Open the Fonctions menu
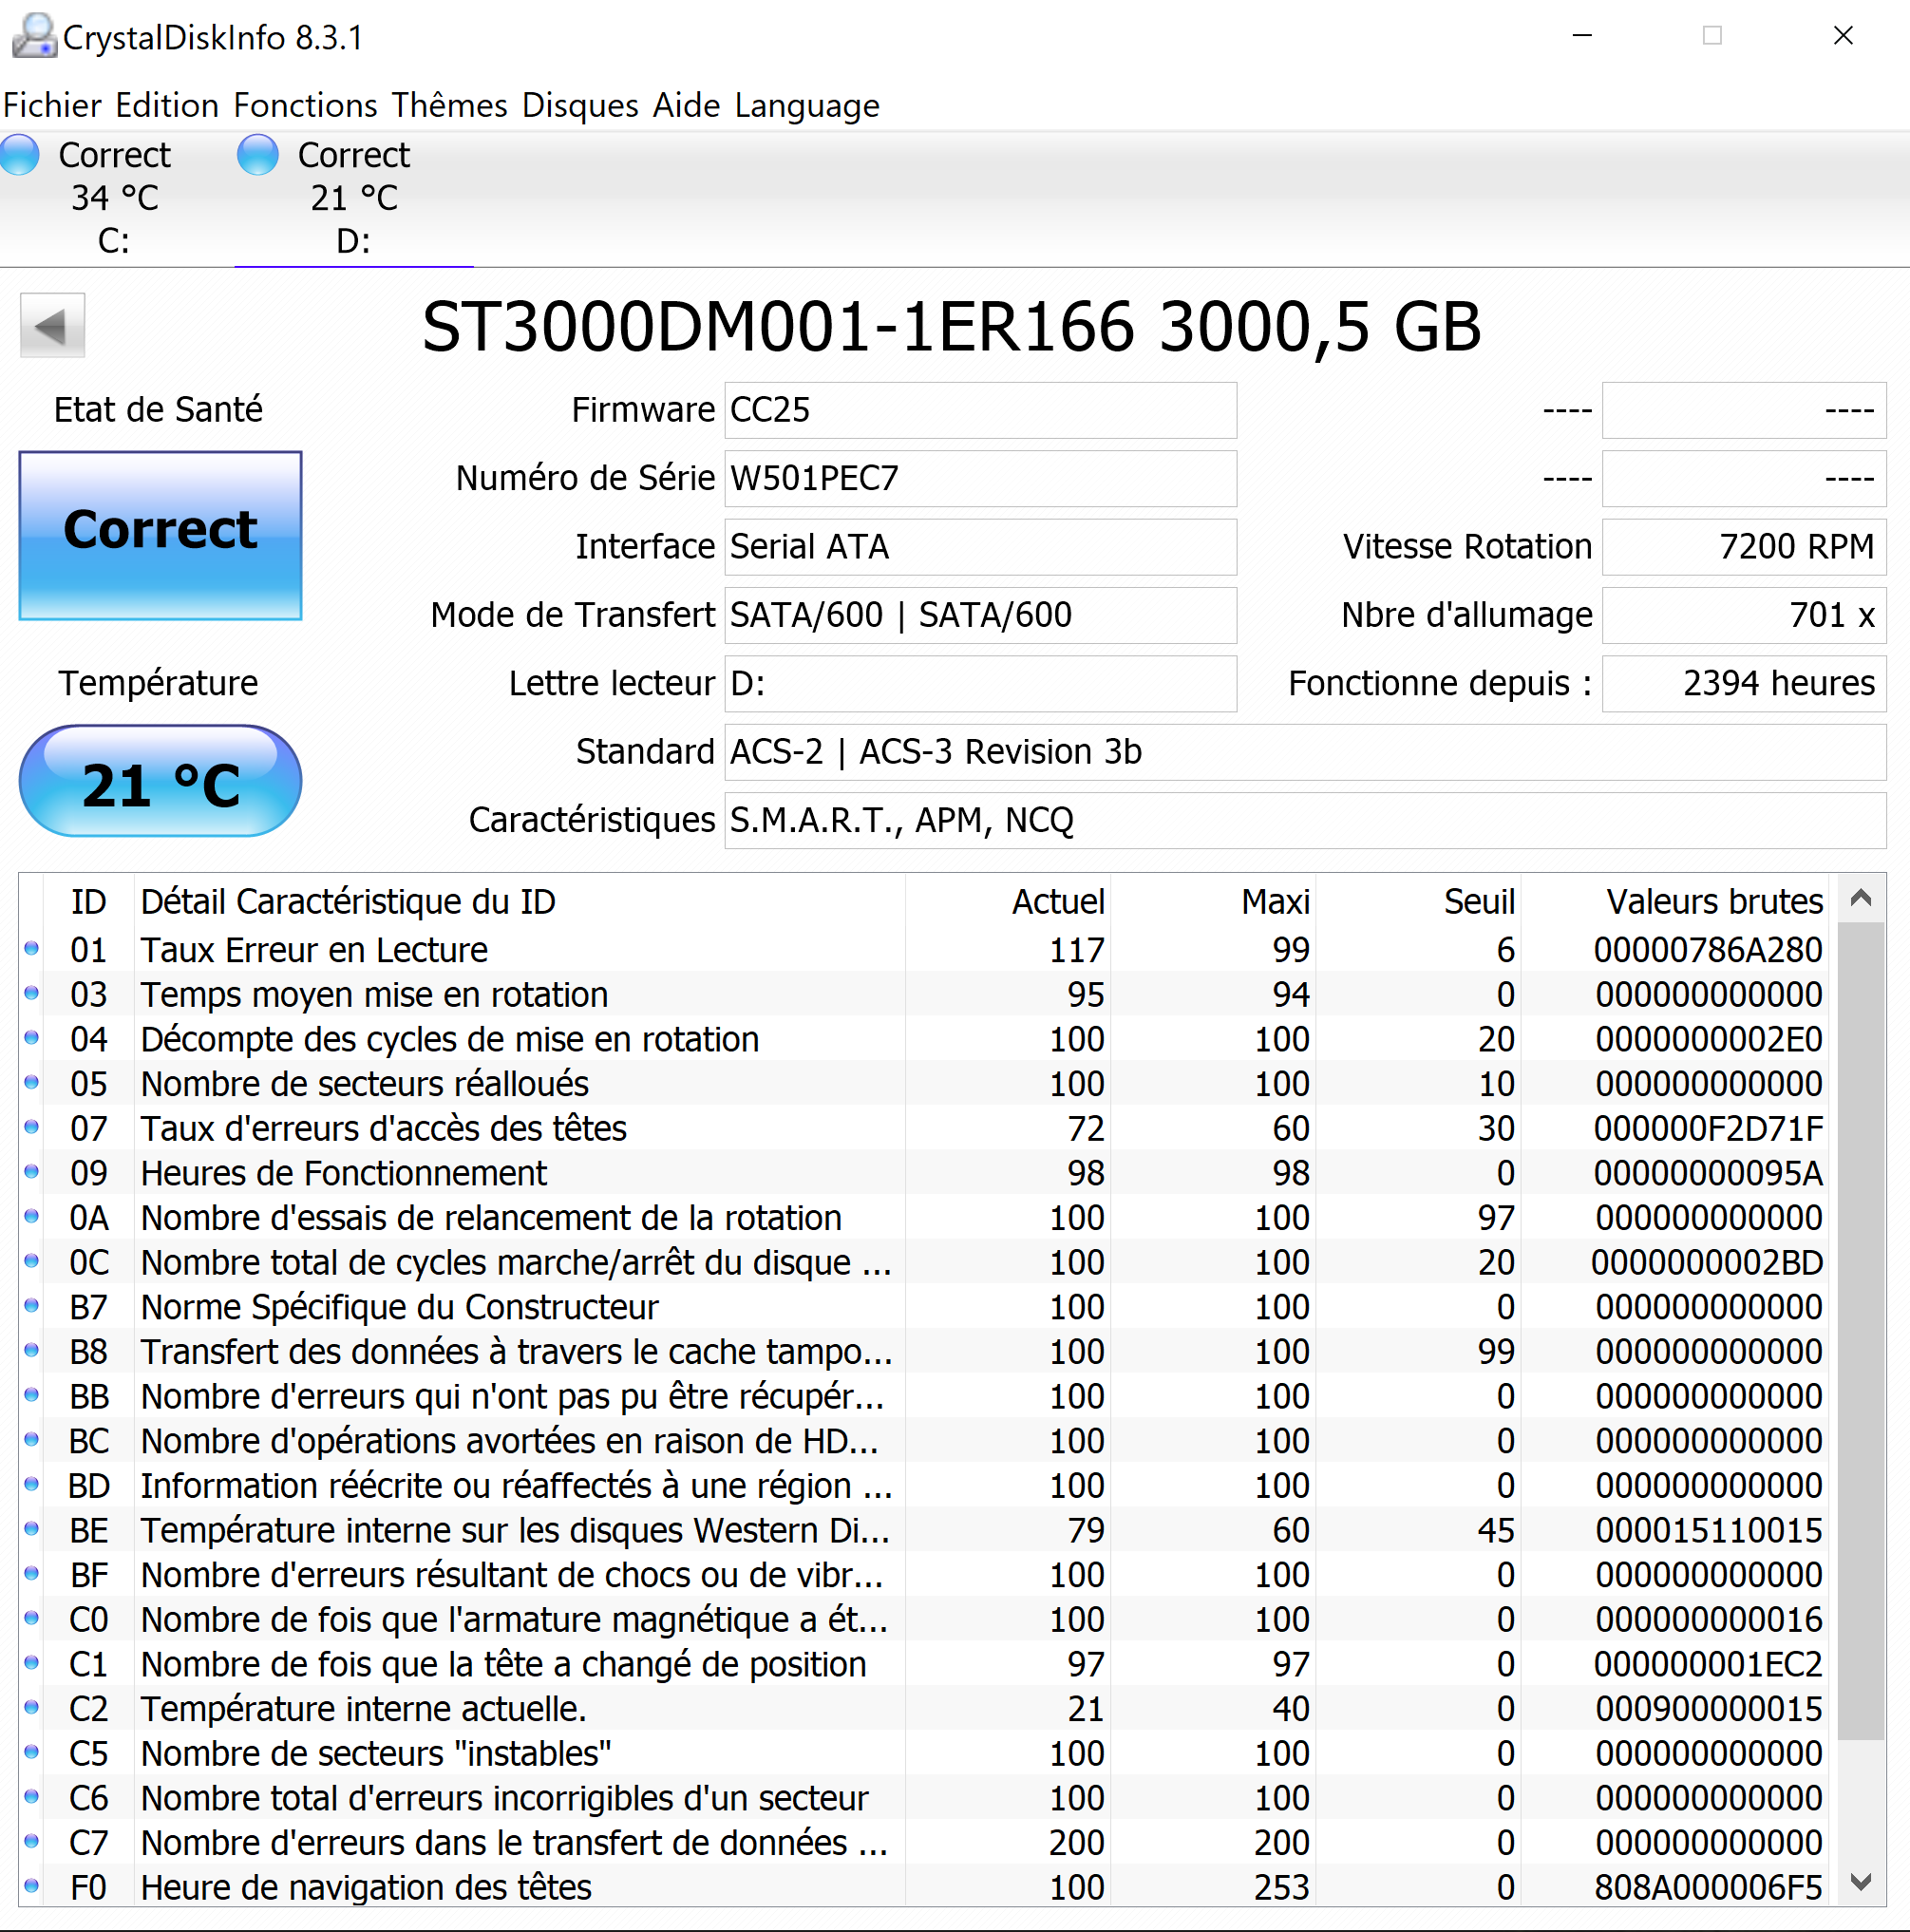Image resolution: width=1910 pixels, height=1932 pixels. pyautogui.click(x=305, y=105)
